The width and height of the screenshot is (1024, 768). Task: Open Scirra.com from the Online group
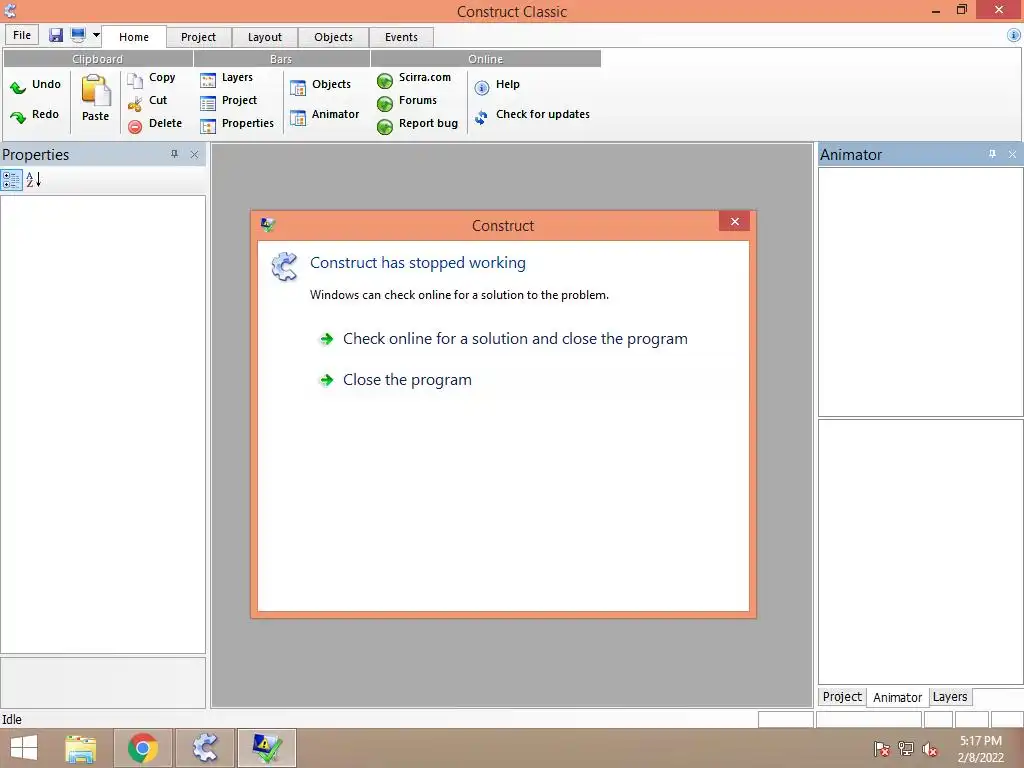point(413,78)
